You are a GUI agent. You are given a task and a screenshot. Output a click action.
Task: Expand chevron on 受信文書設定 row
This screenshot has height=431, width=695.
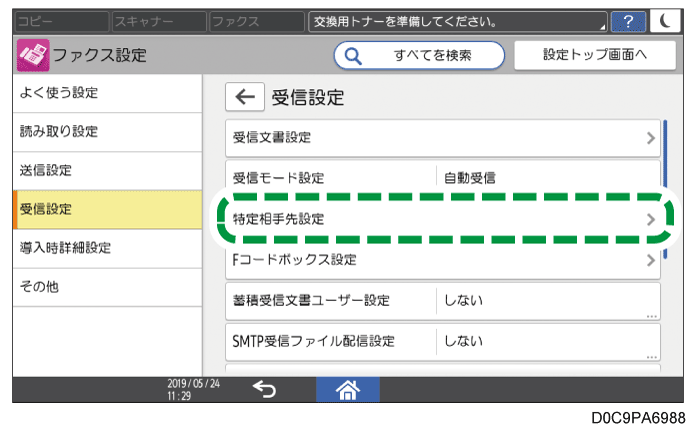pyautogui.click(x=651, y=138)
